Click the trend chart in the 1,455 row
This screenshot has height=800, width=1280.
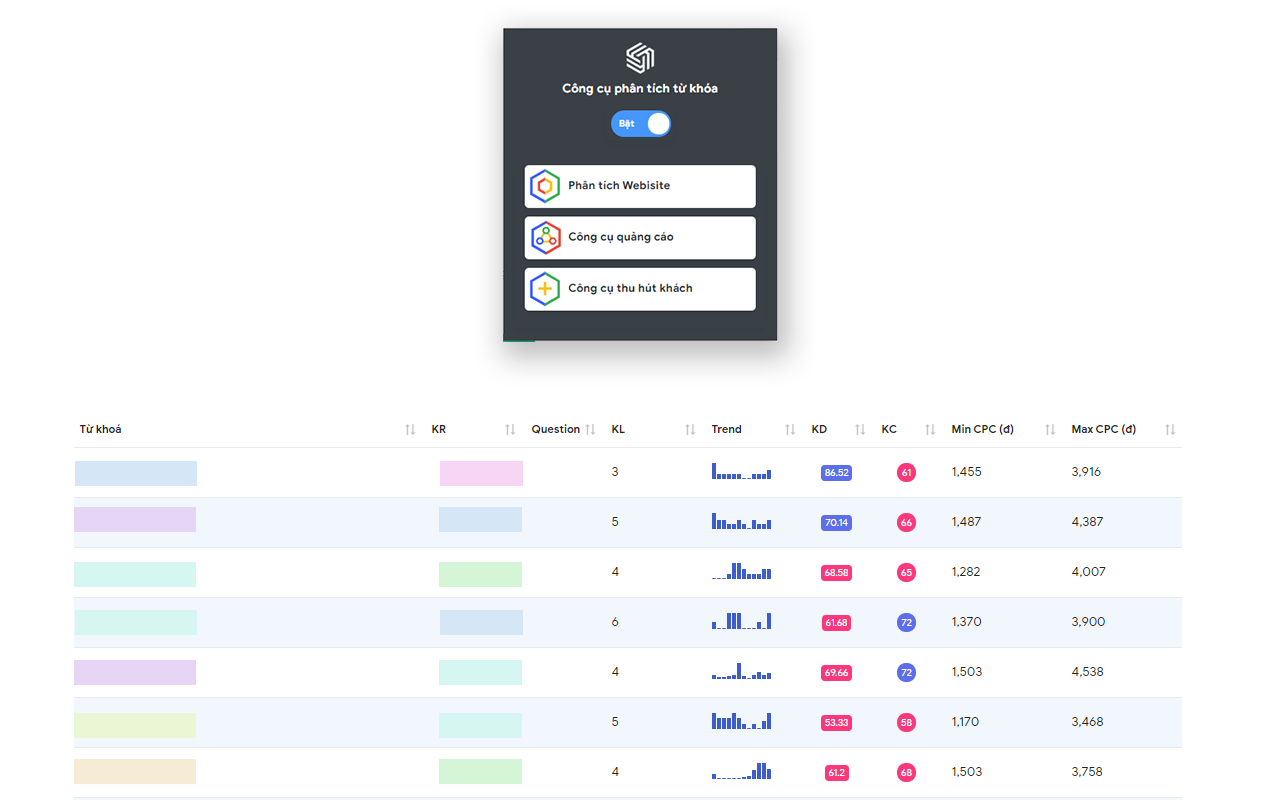point(741,471)
